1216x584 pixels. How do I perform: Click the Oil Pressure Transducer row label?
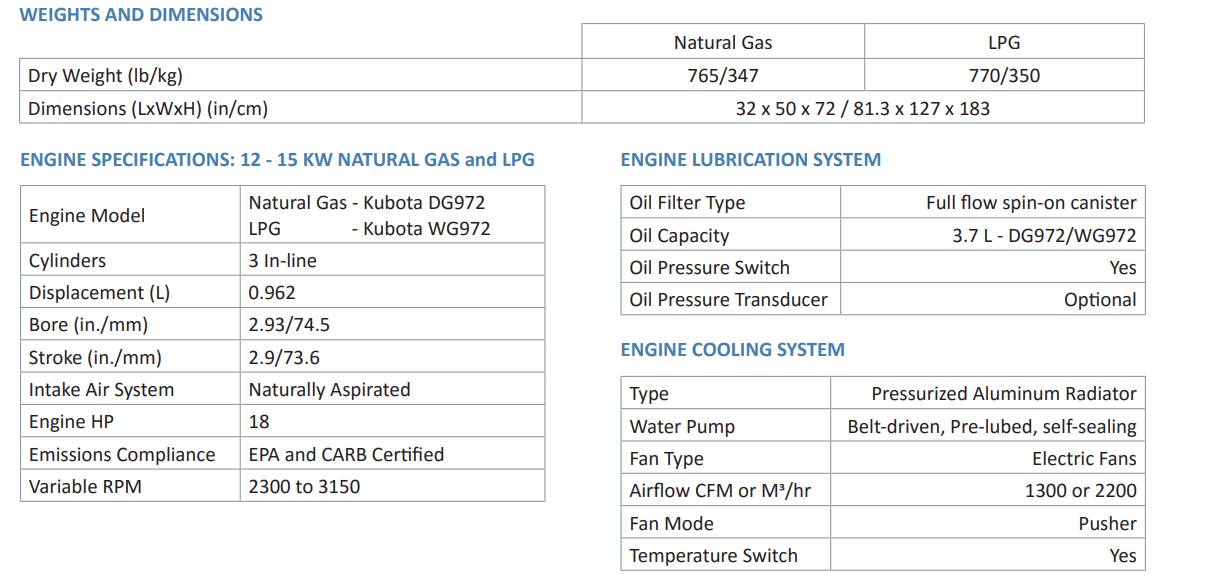click(728, 299)
